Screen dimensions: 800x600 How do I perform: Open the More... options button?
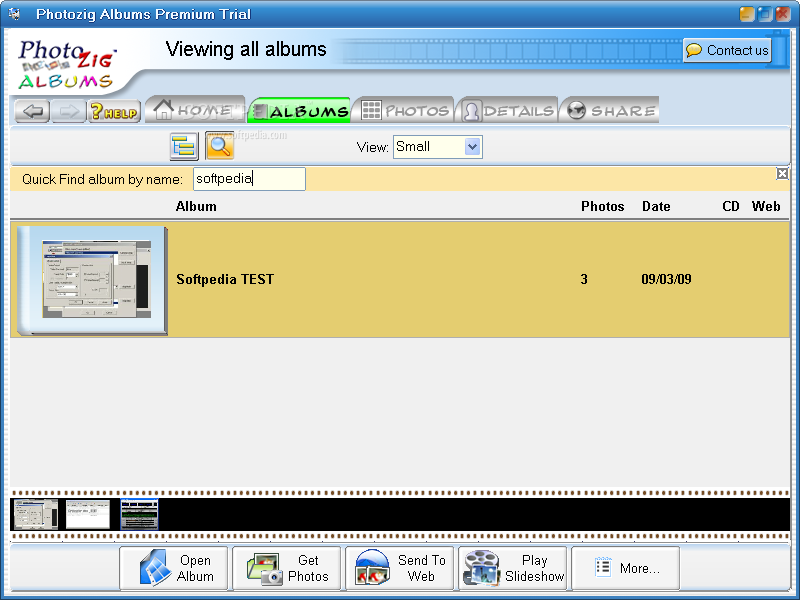tap(626, 568)
